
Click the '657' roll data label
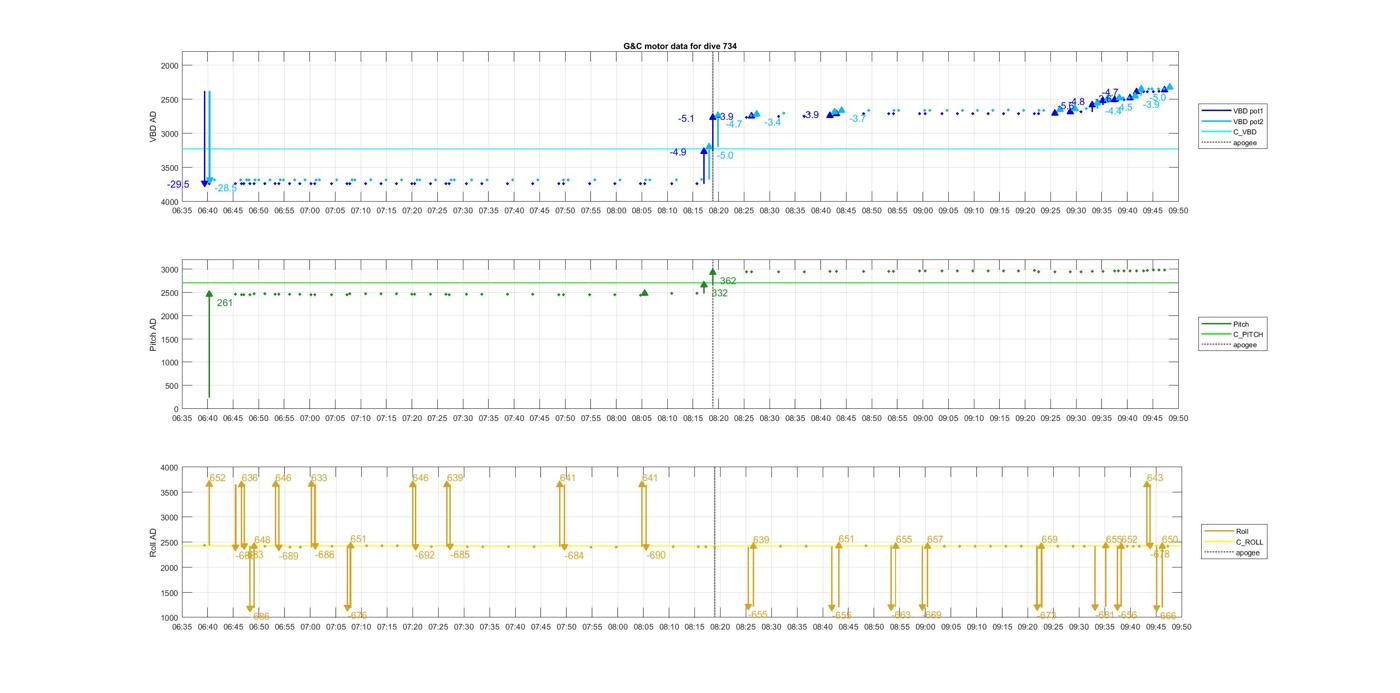click(935, 540)
